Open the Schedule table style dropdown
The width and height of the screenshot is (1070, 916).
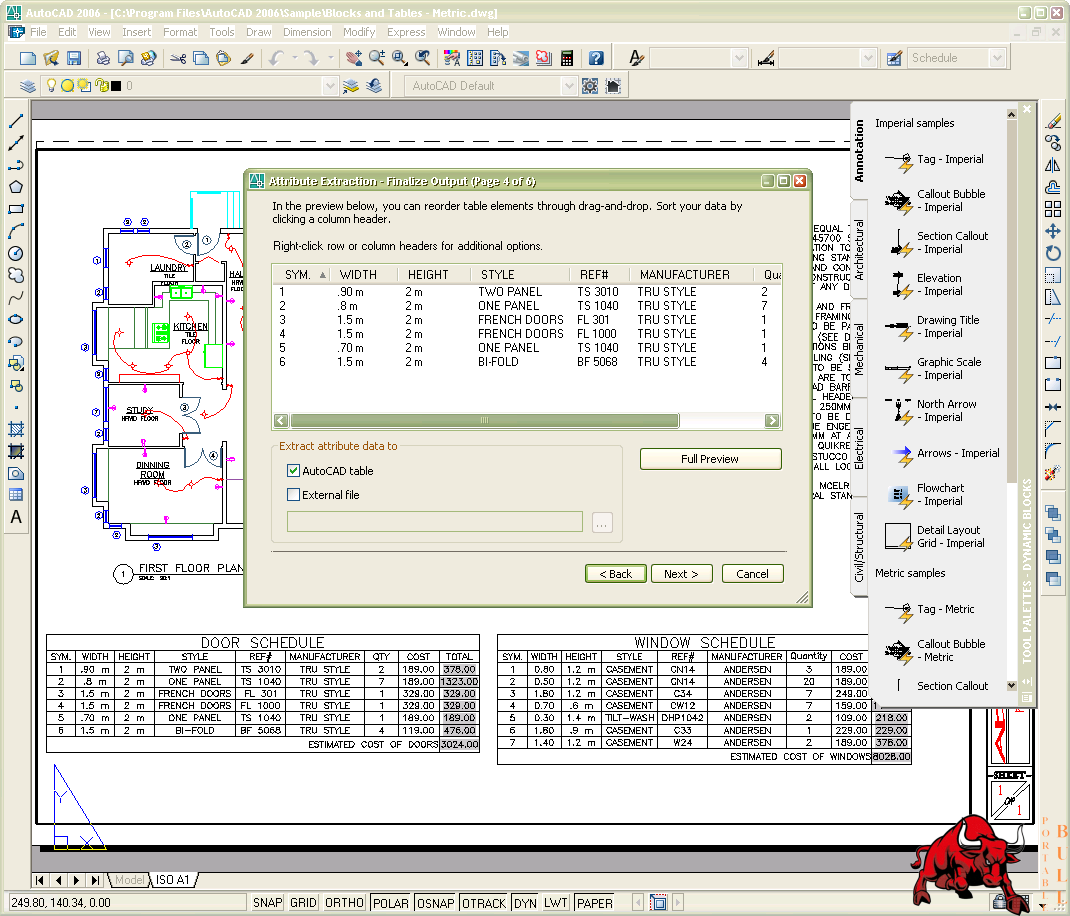click(x=997, y=58)
